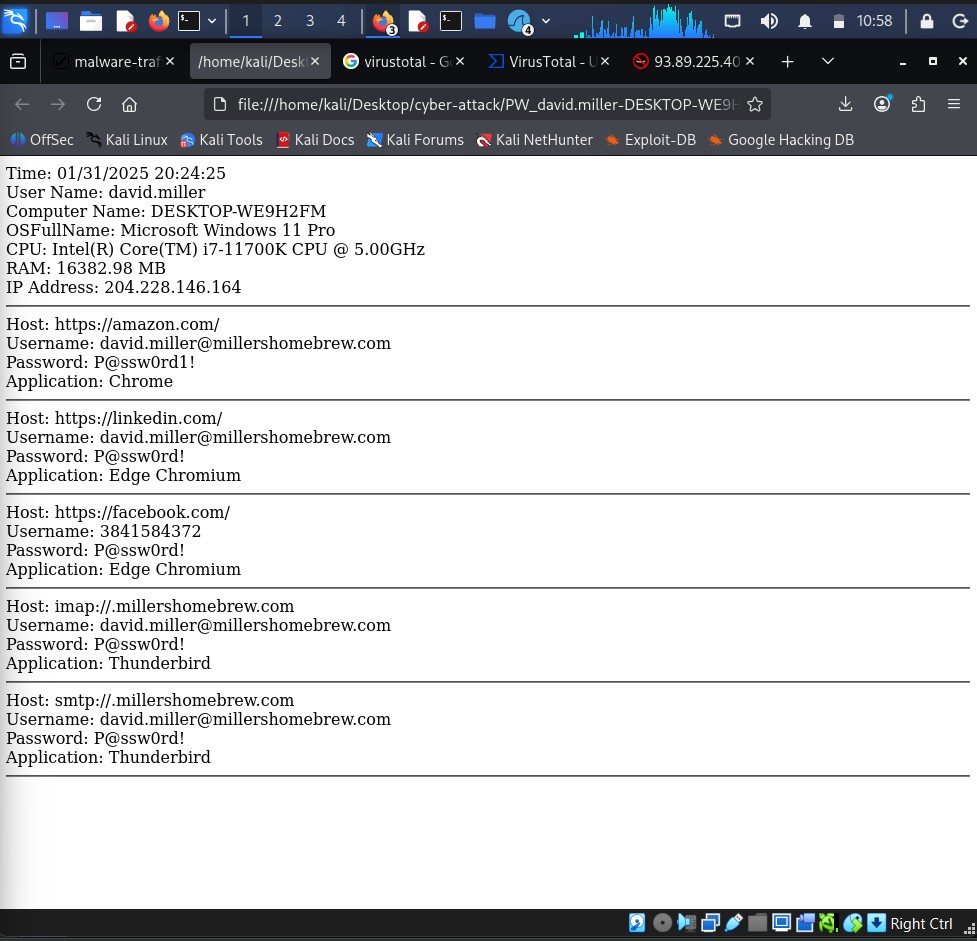Image resolution: width=977 pixels, height=941 pixels.
Task: Open the session logout icon
Action: point(960,21)
